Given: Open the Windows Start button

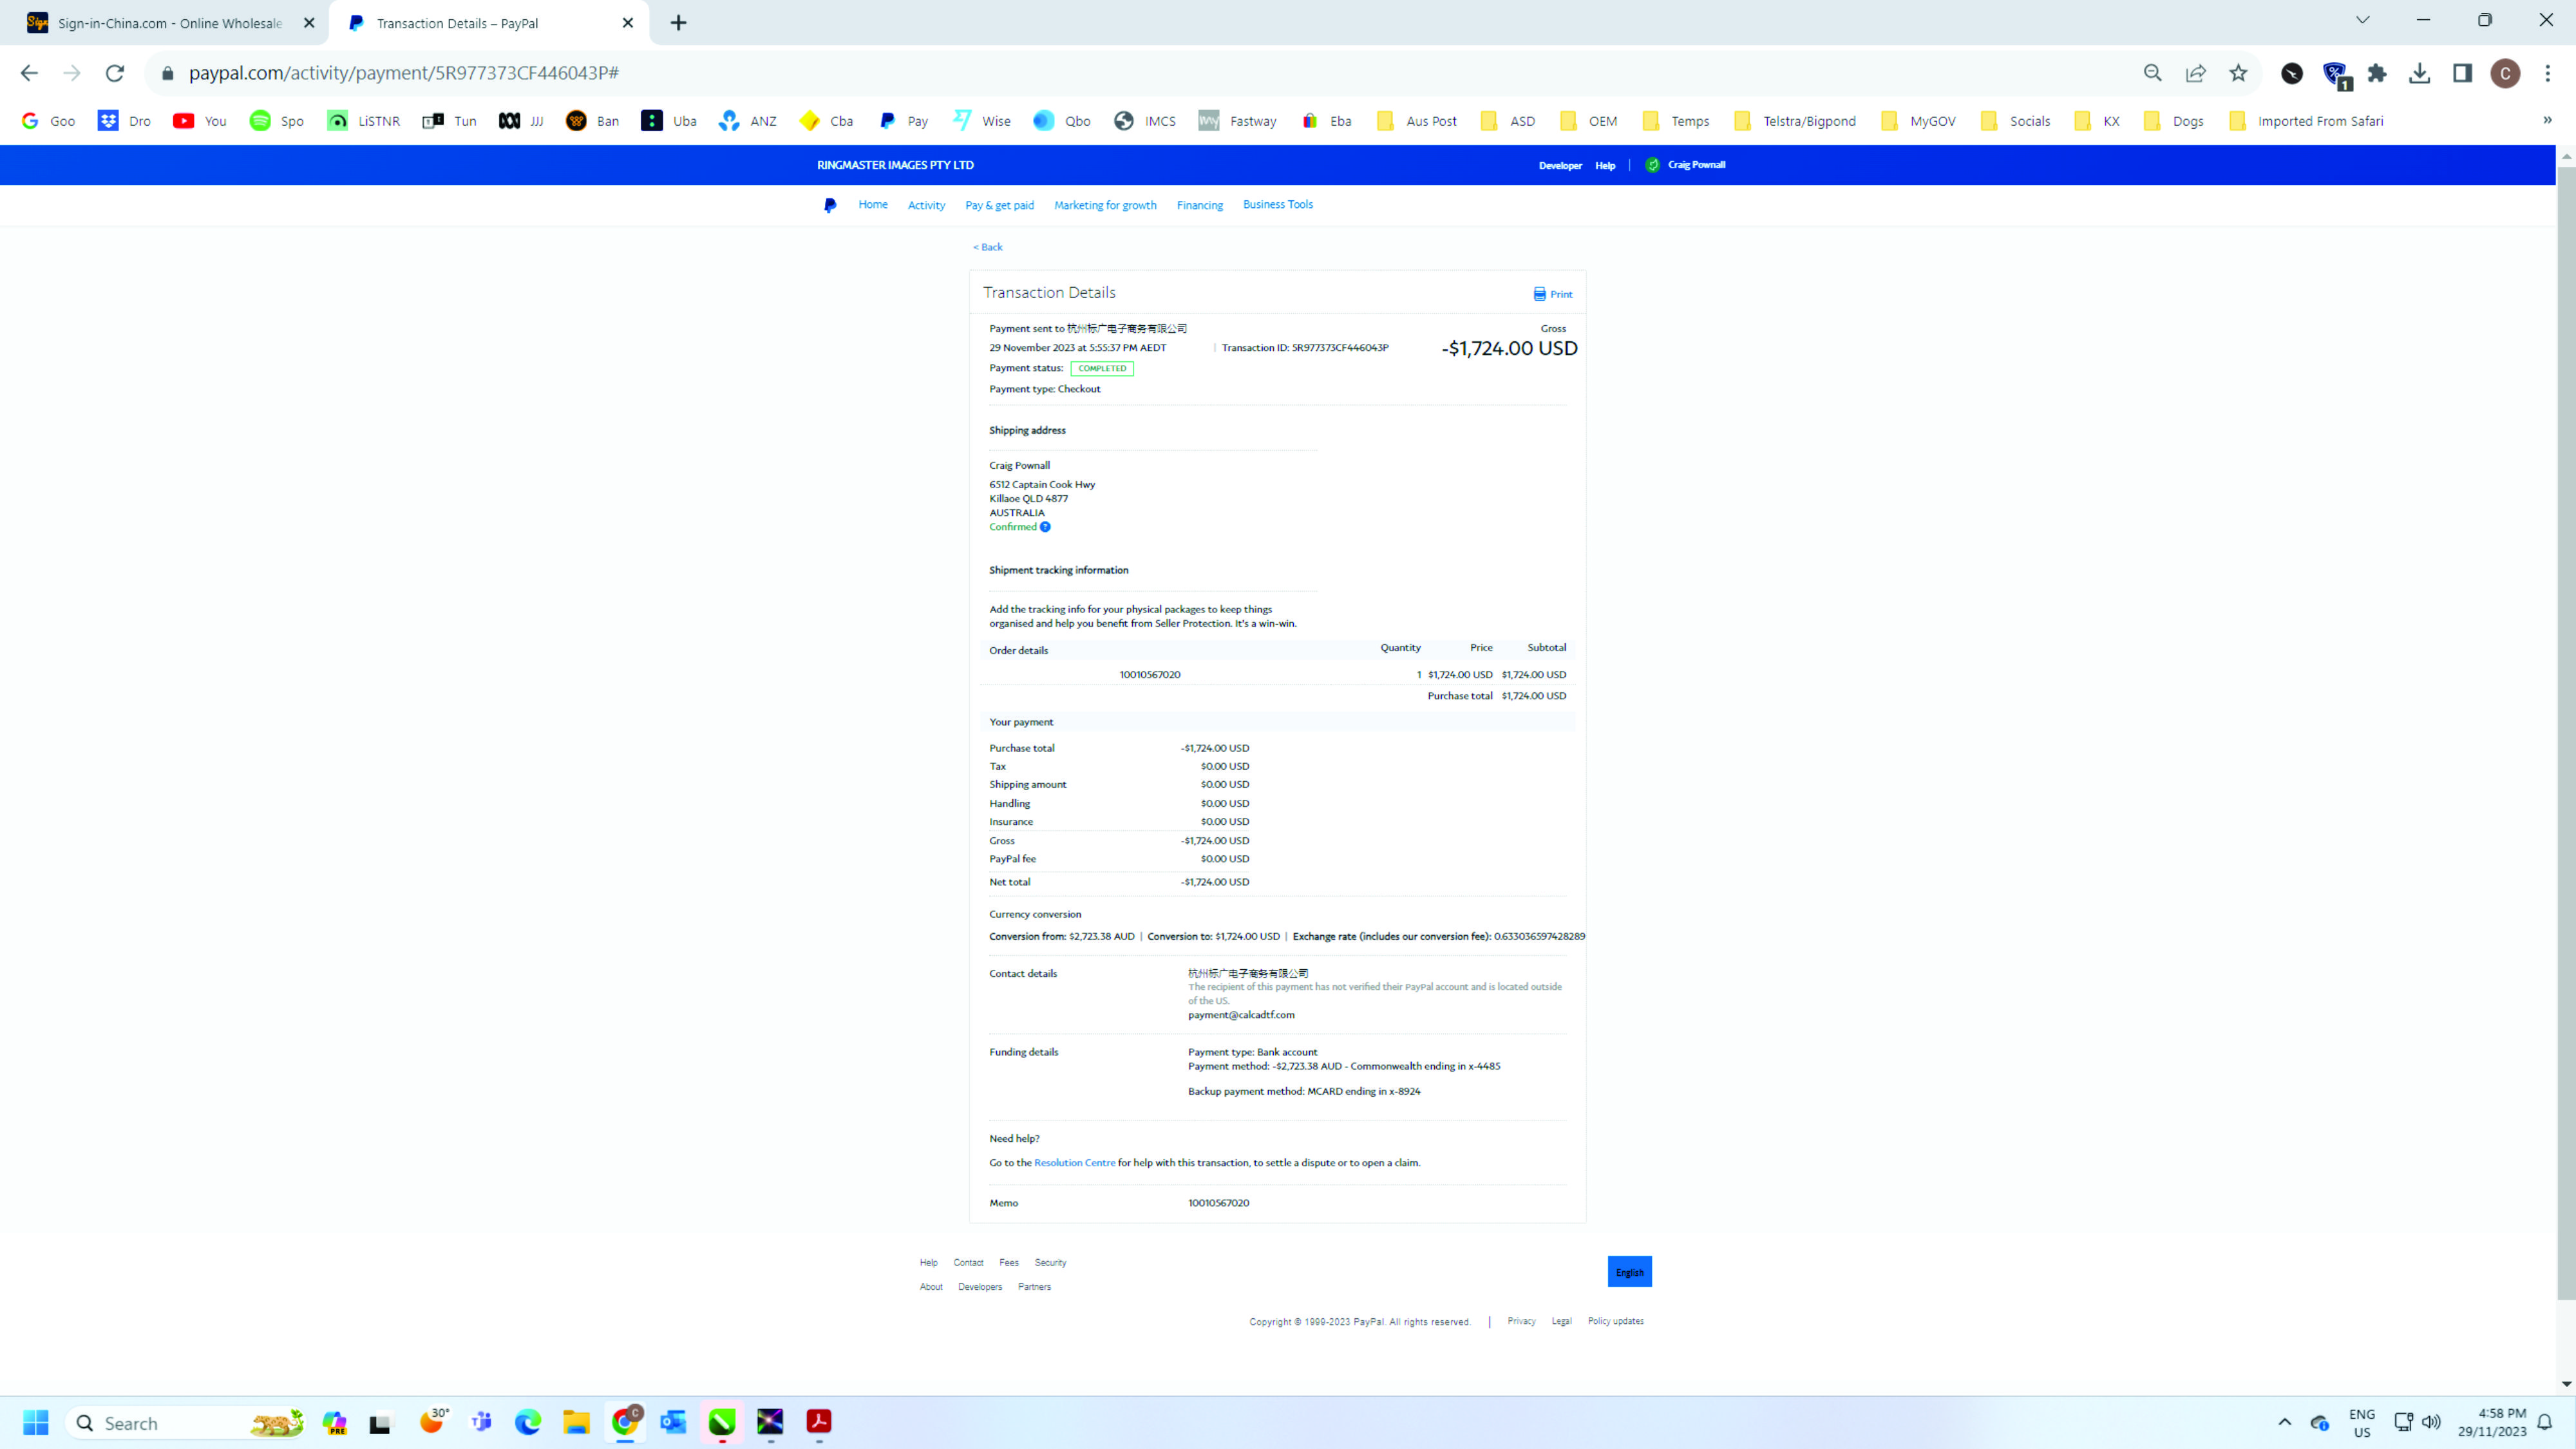Looking at the screenshot, I should point(36,1422).
